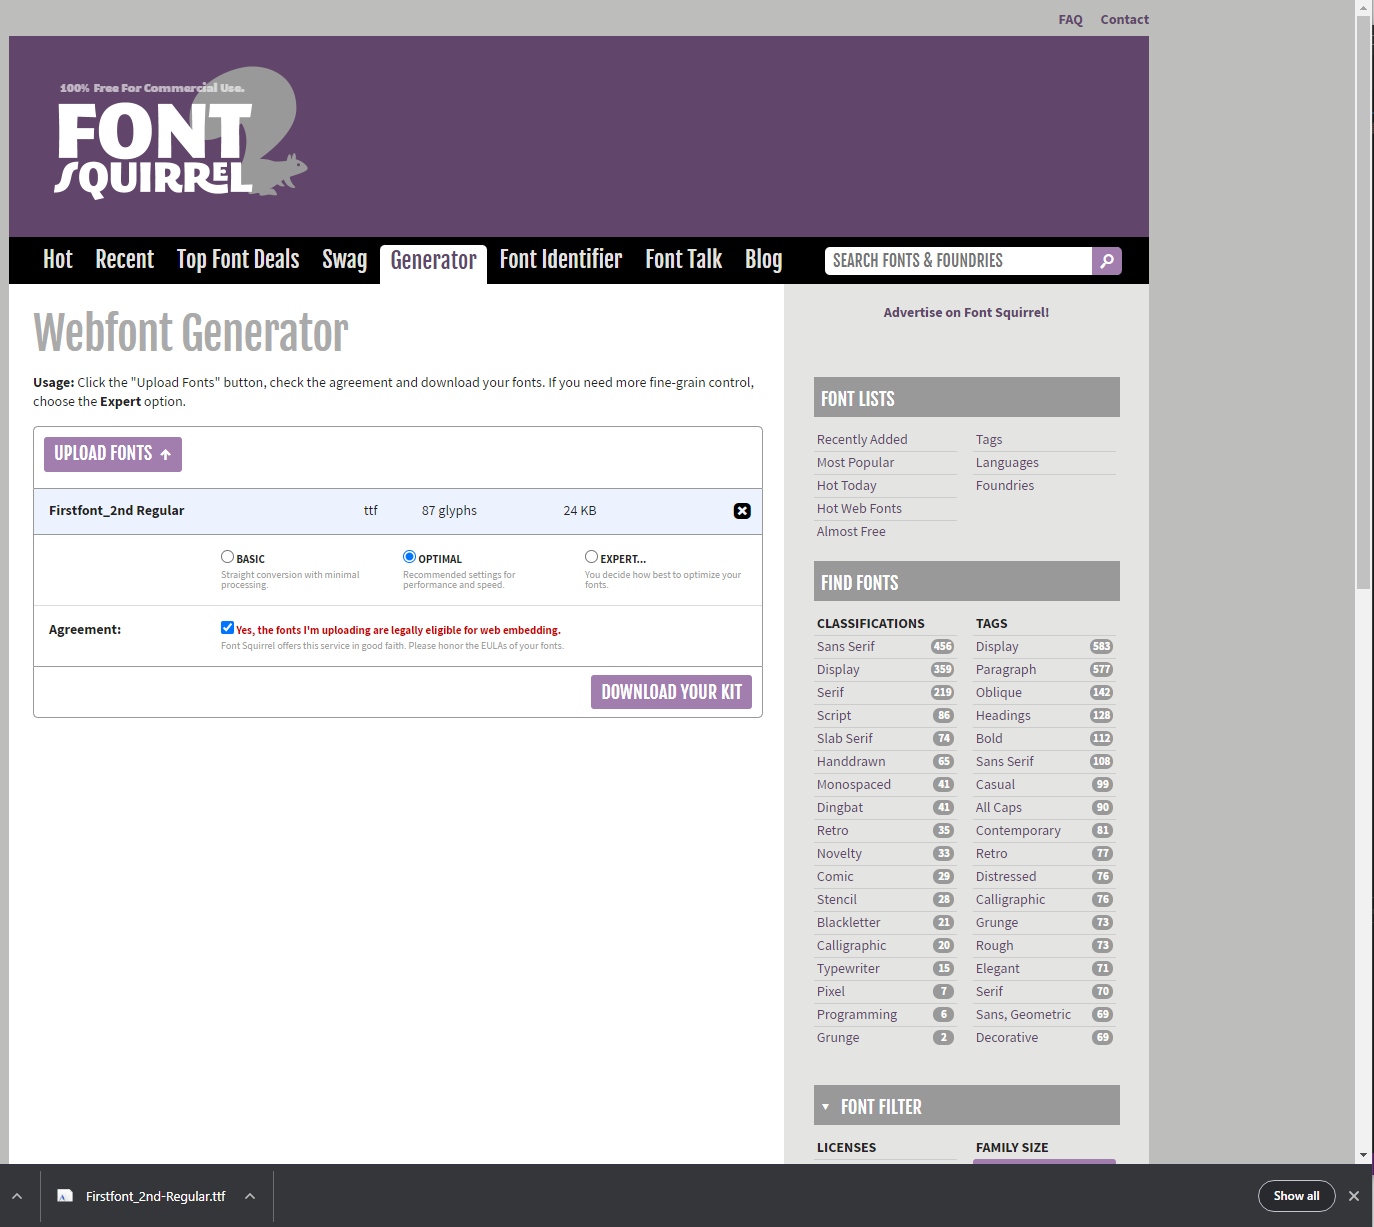
Task: Click the Sans Serif count badge 456
Action: point(942,647)
